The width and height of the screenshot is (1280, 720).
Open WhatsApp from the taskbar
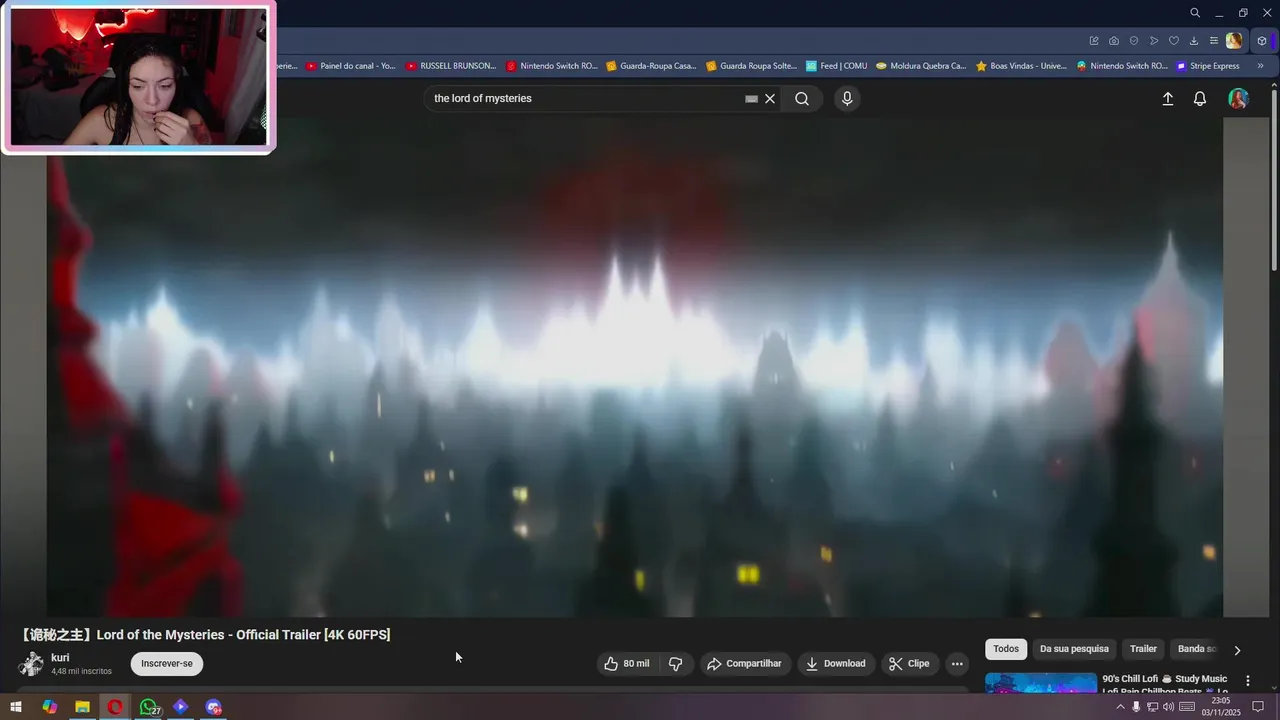(148, 707)
